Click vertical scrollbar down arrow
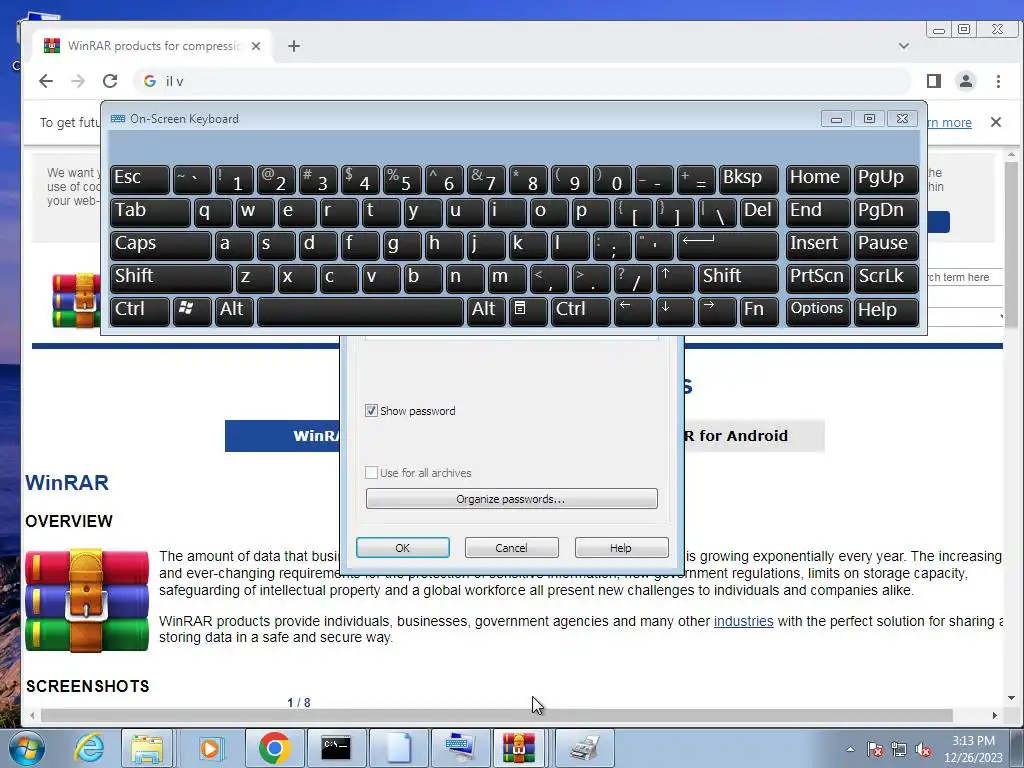The image size is (1024, 768). (1012, 697)
